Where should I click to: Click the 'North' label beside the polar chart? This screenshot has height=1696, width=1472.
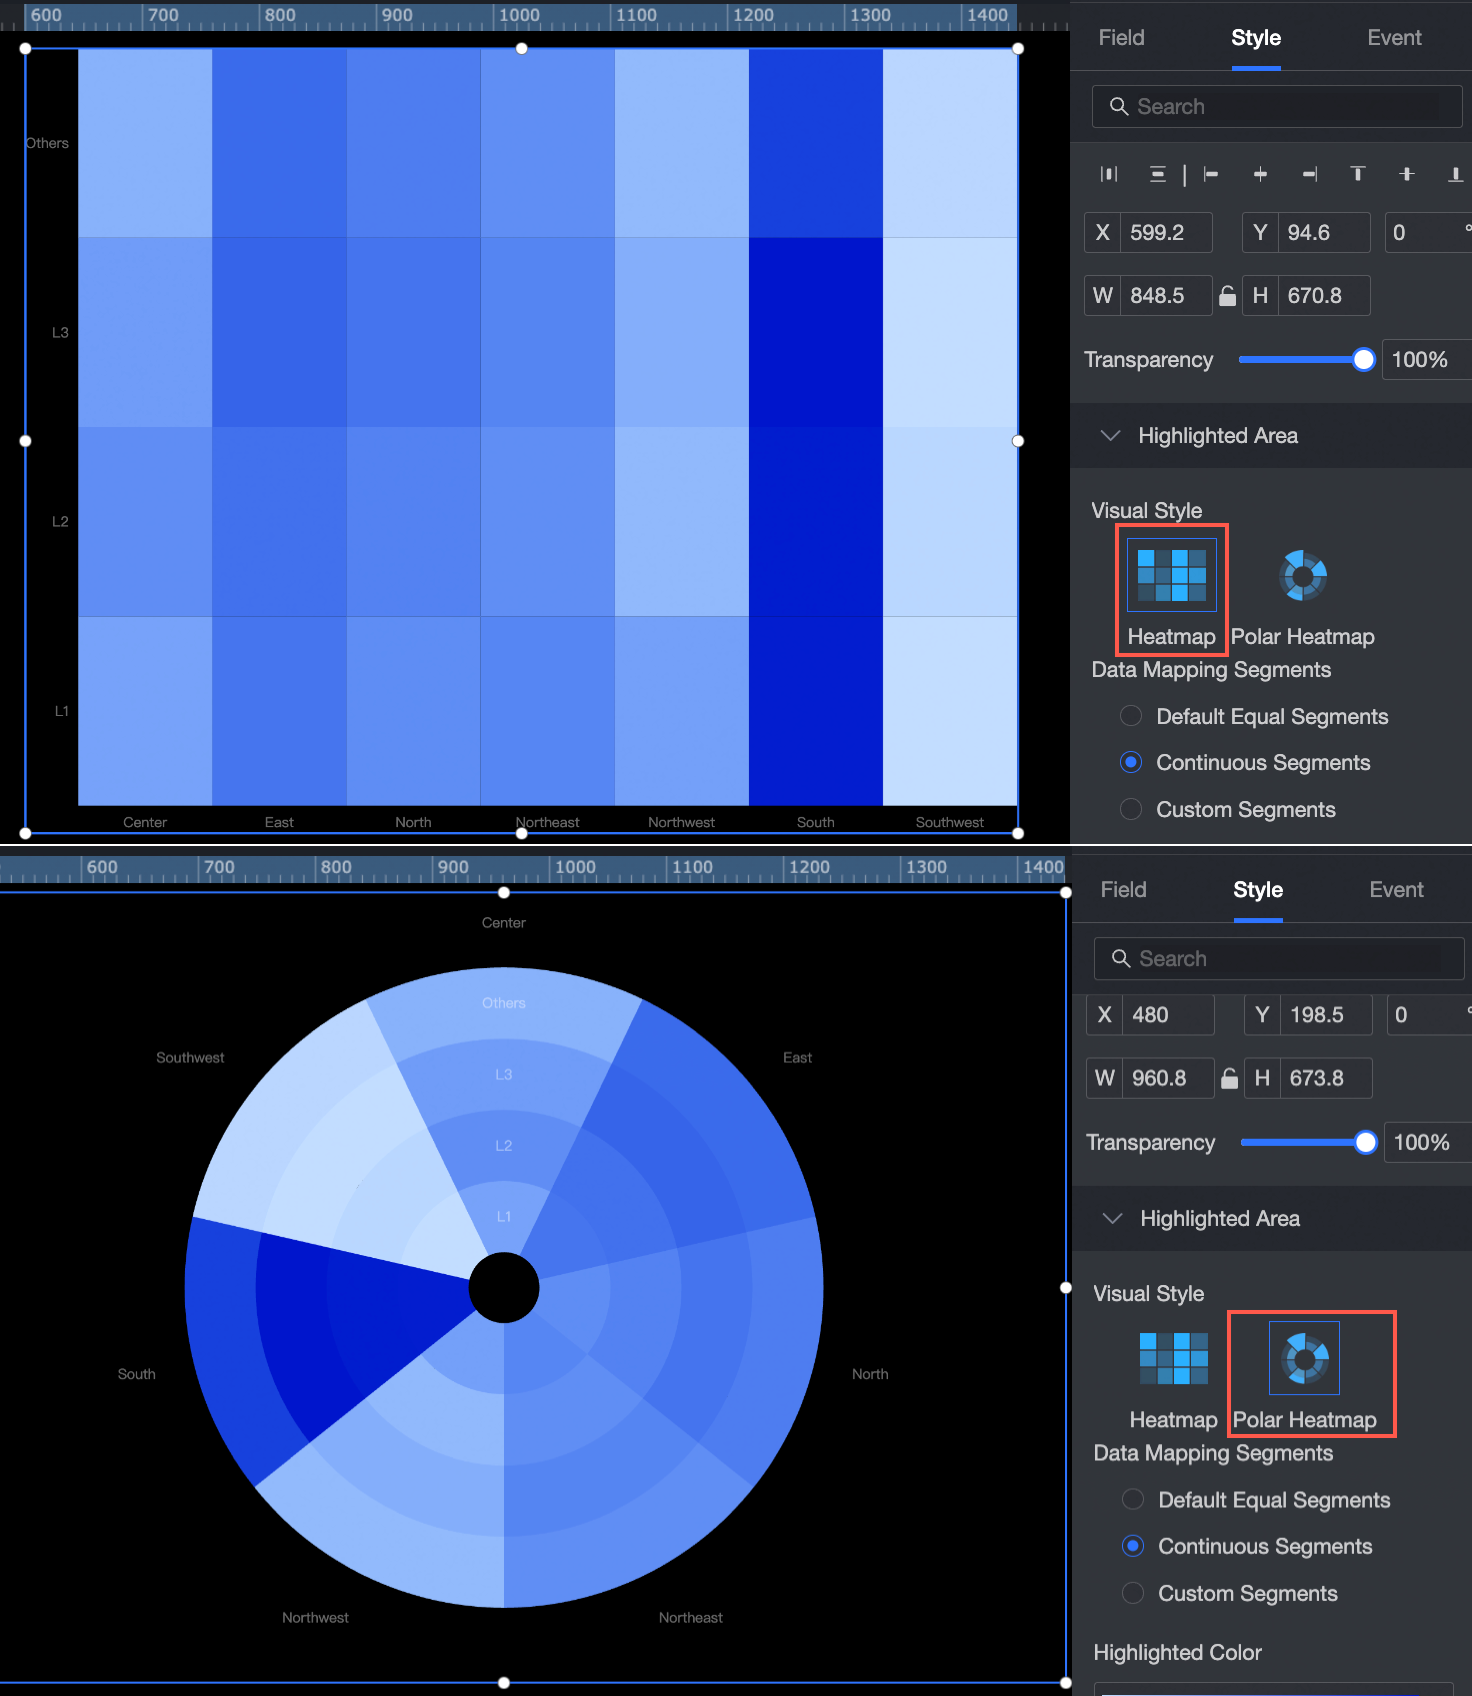coord(870,1374)
